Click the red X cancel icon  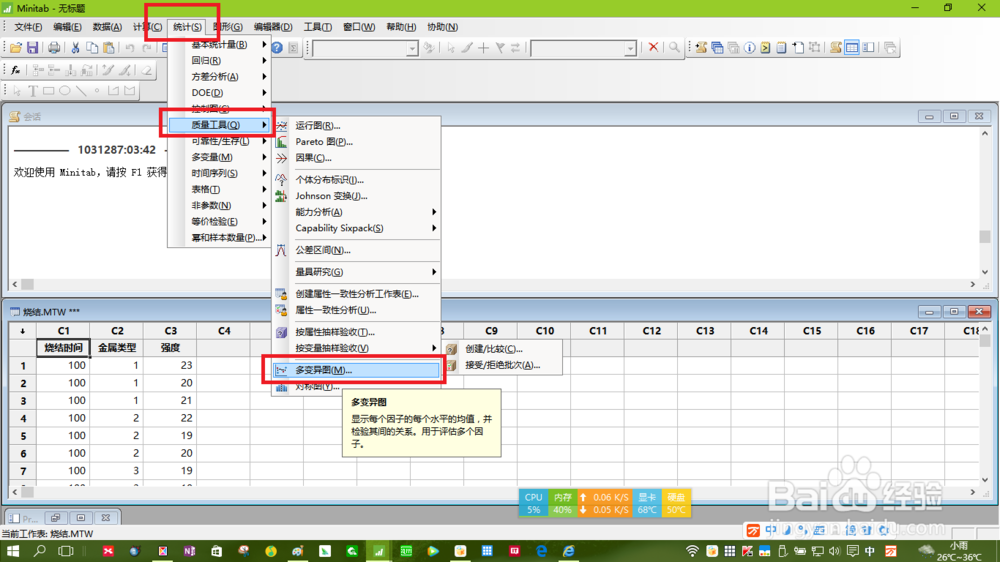point(653,47)
